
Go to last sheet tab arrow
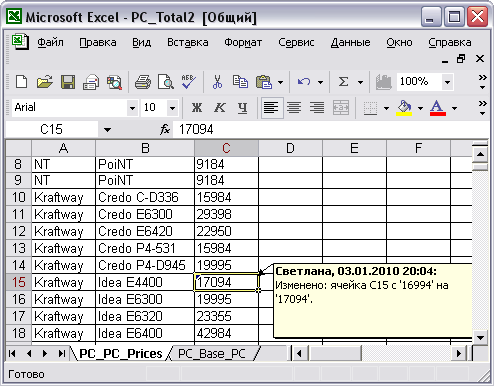point(61,353)
